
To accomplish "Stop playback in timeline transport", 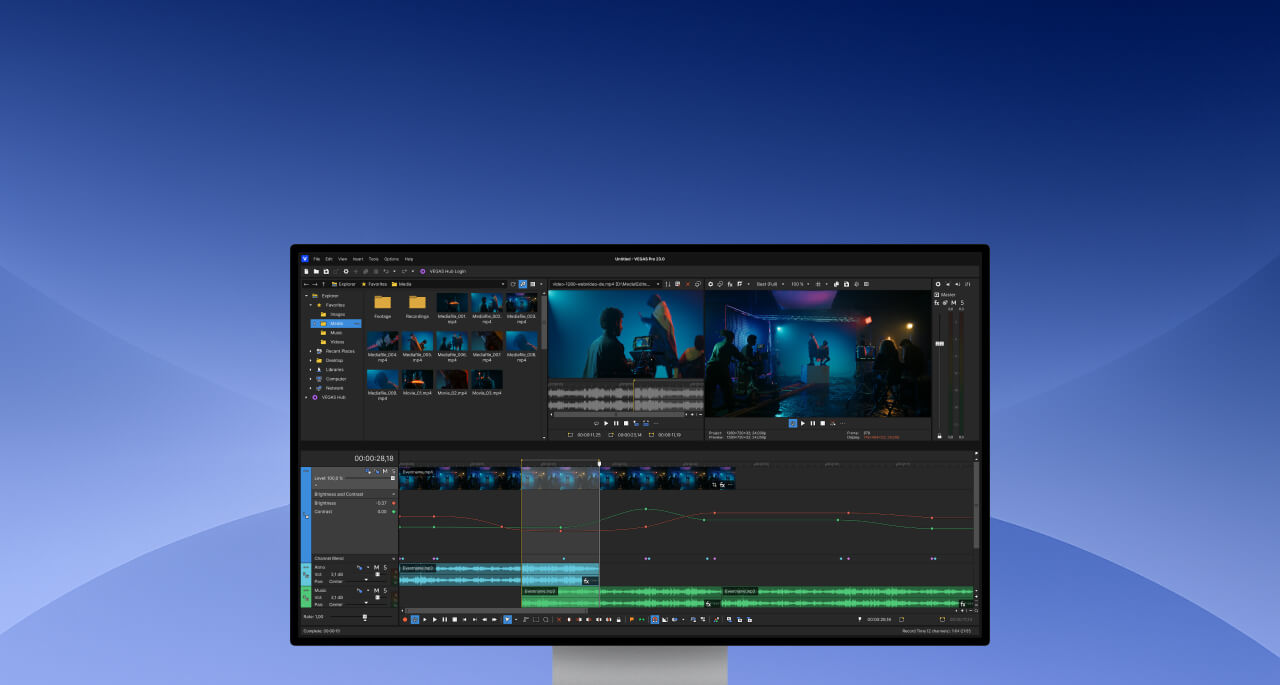I will click(454, 619).
